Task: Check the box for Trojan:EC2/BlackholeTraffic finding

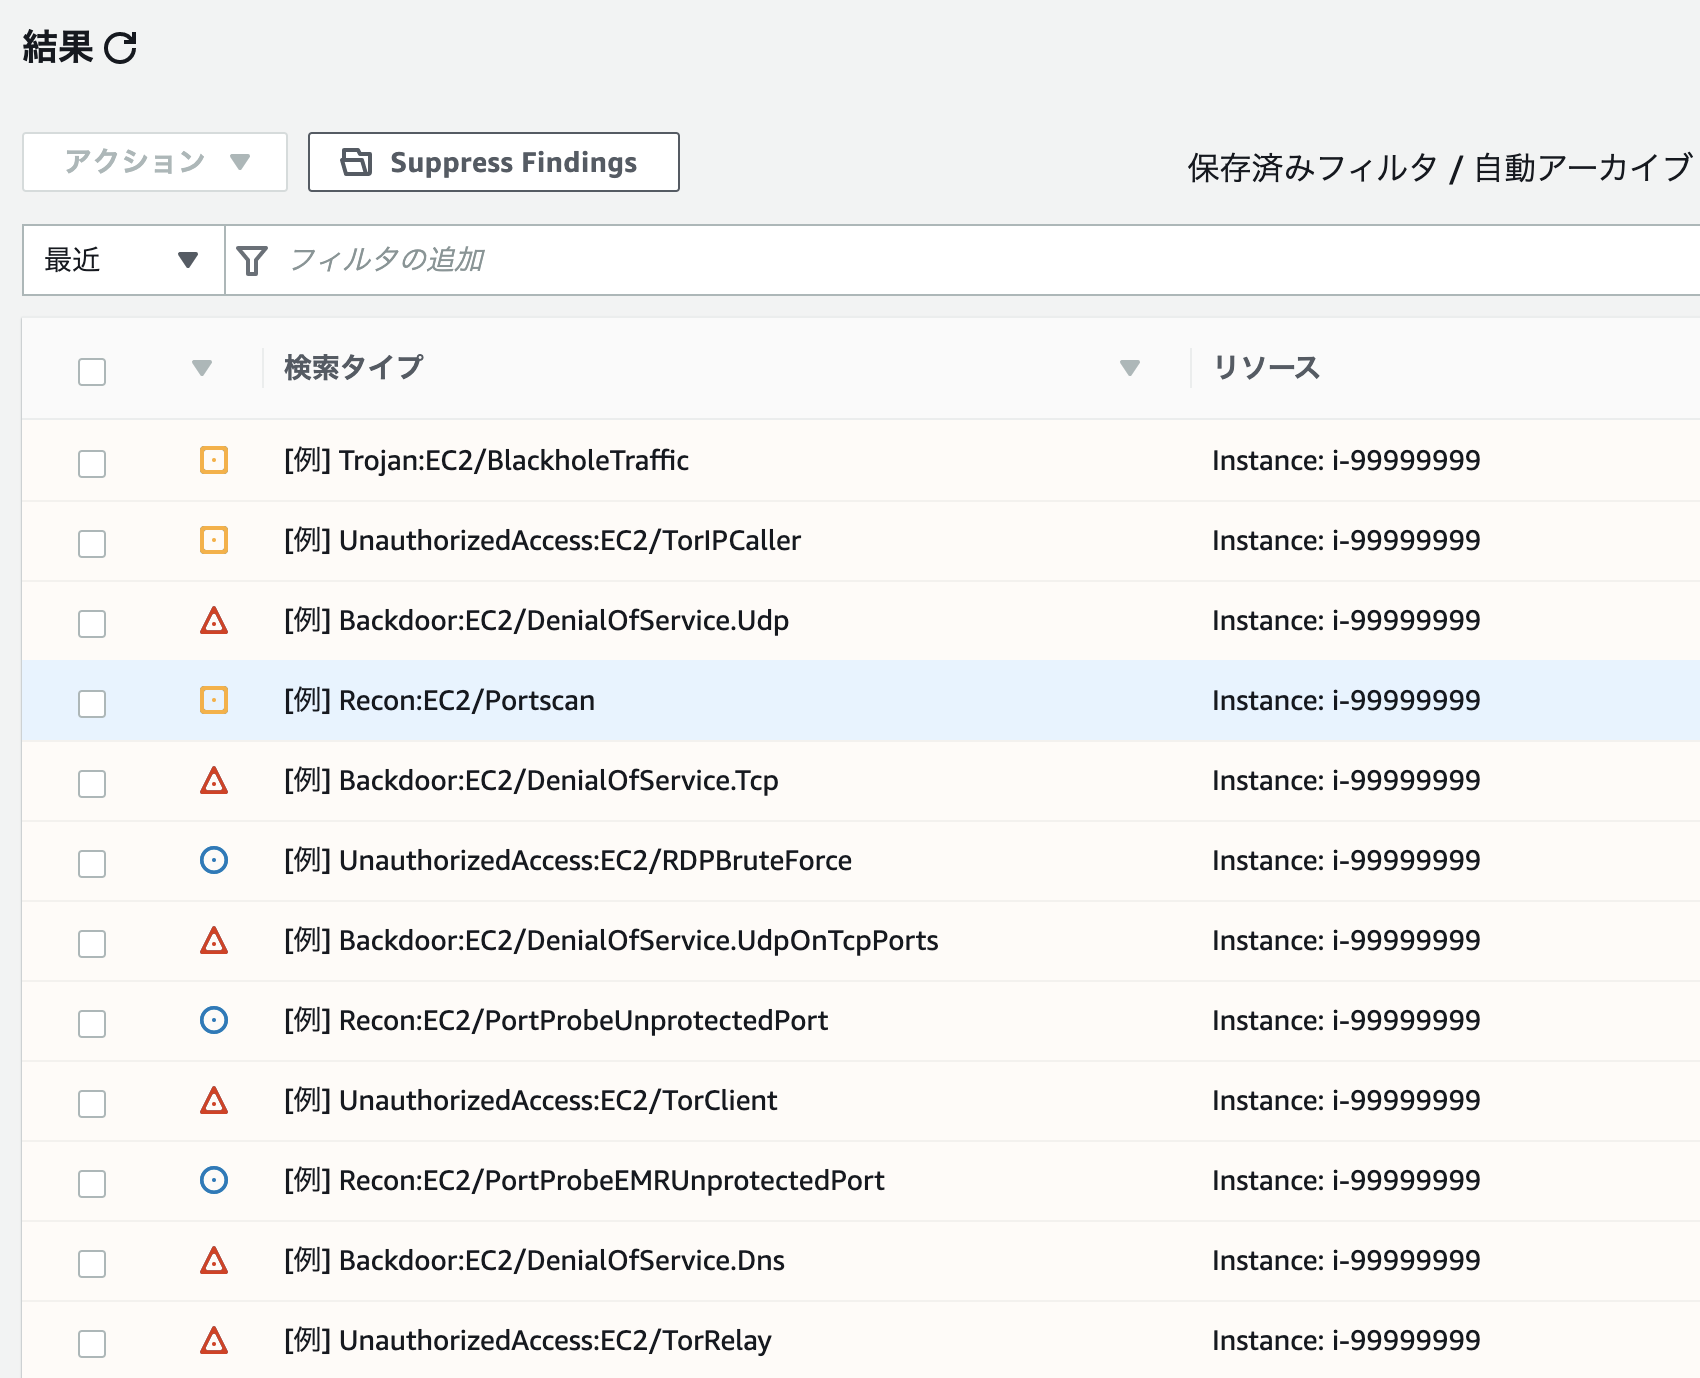Action: 92,464
